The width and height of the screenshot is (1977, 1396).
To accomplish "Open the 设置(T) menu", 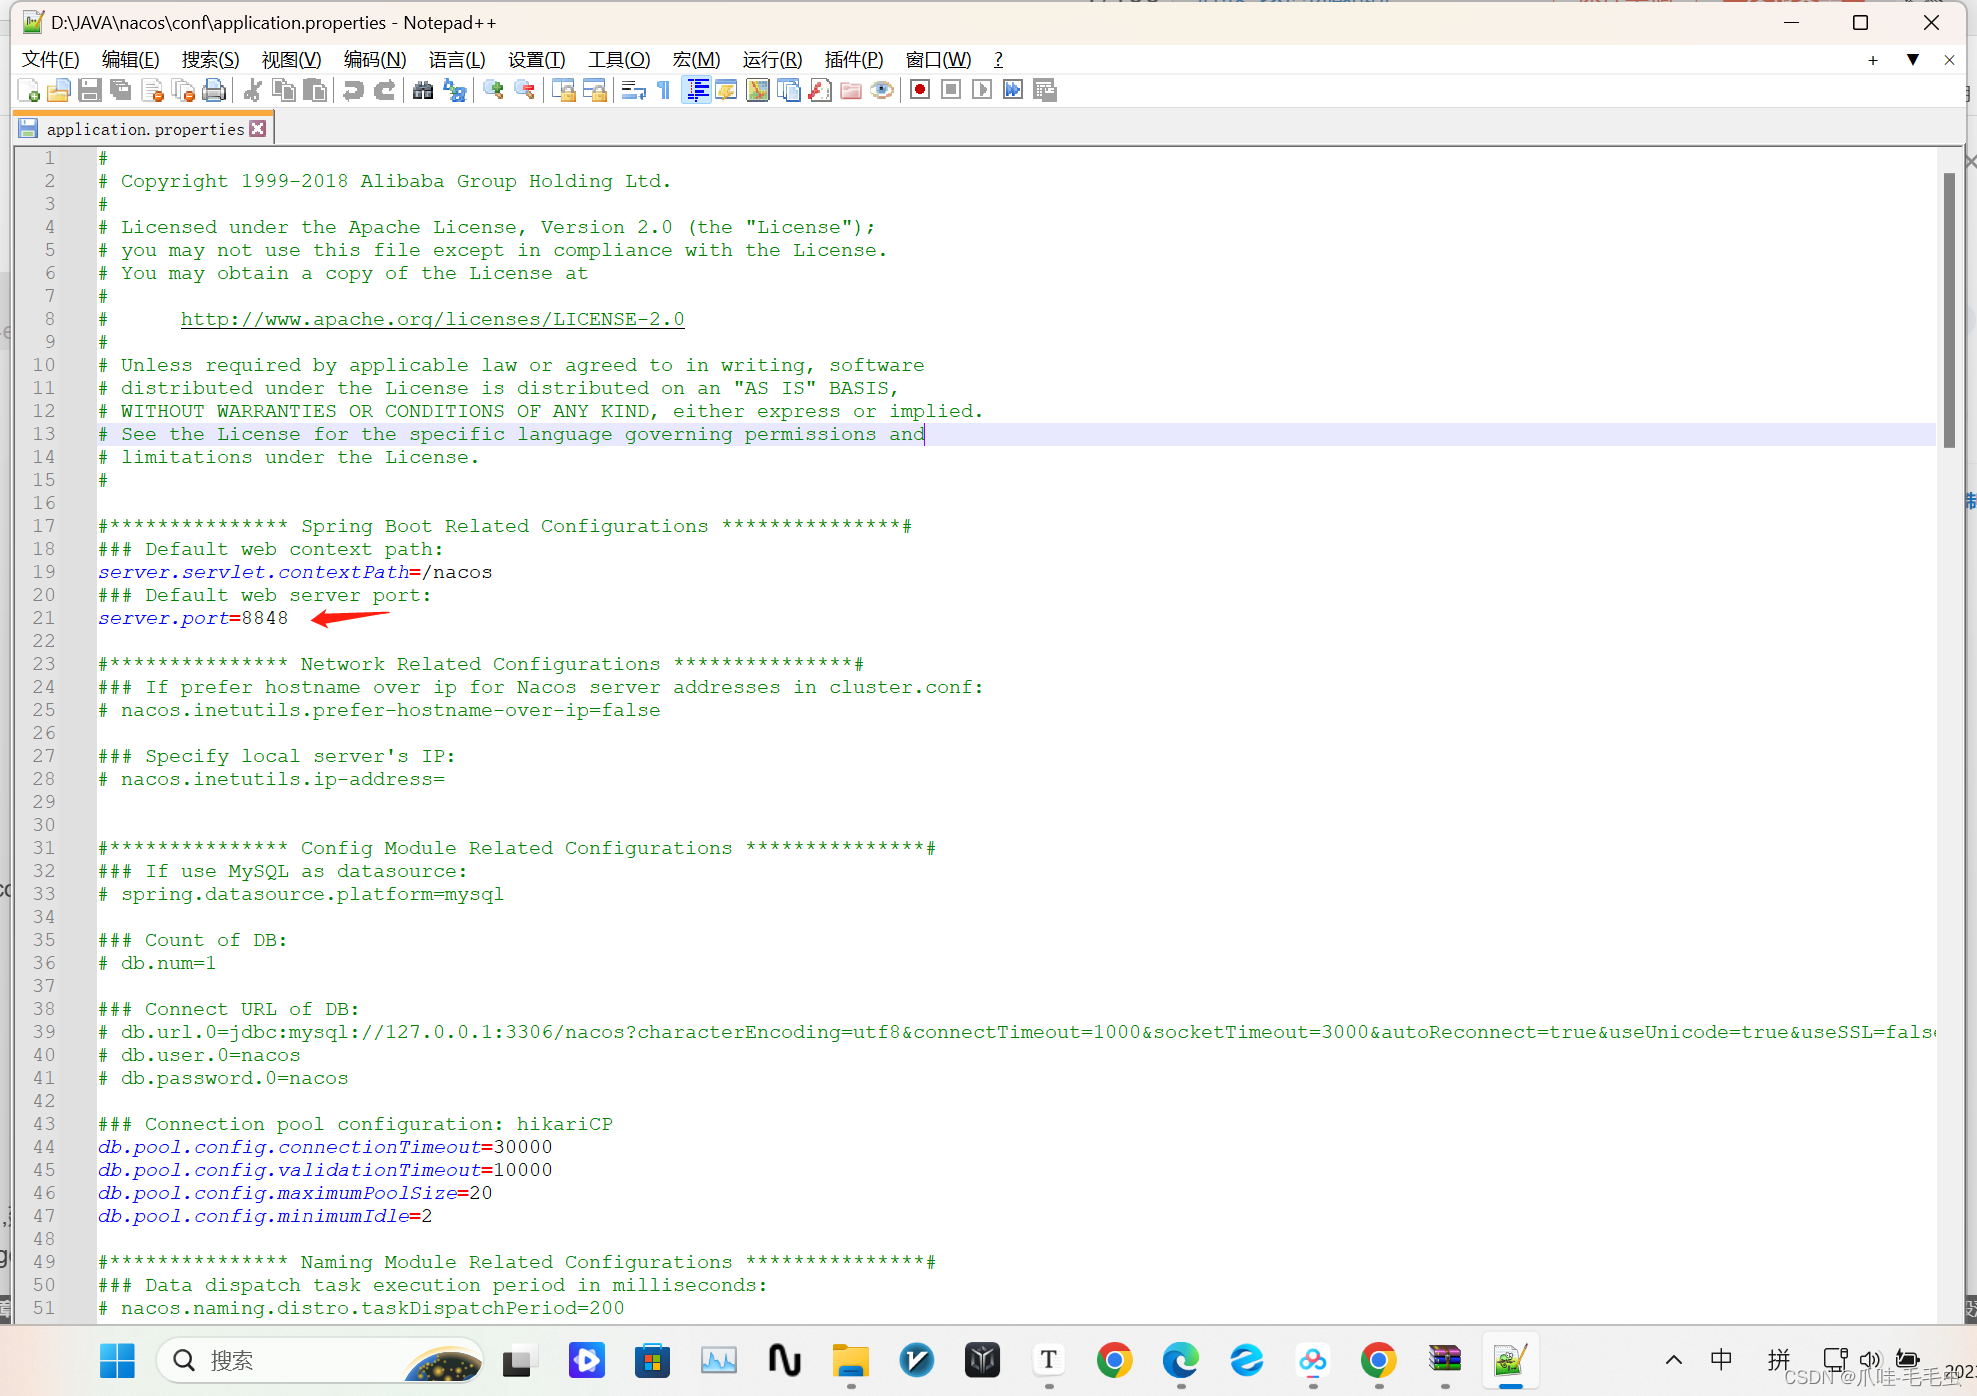I will tap(537, 60).
